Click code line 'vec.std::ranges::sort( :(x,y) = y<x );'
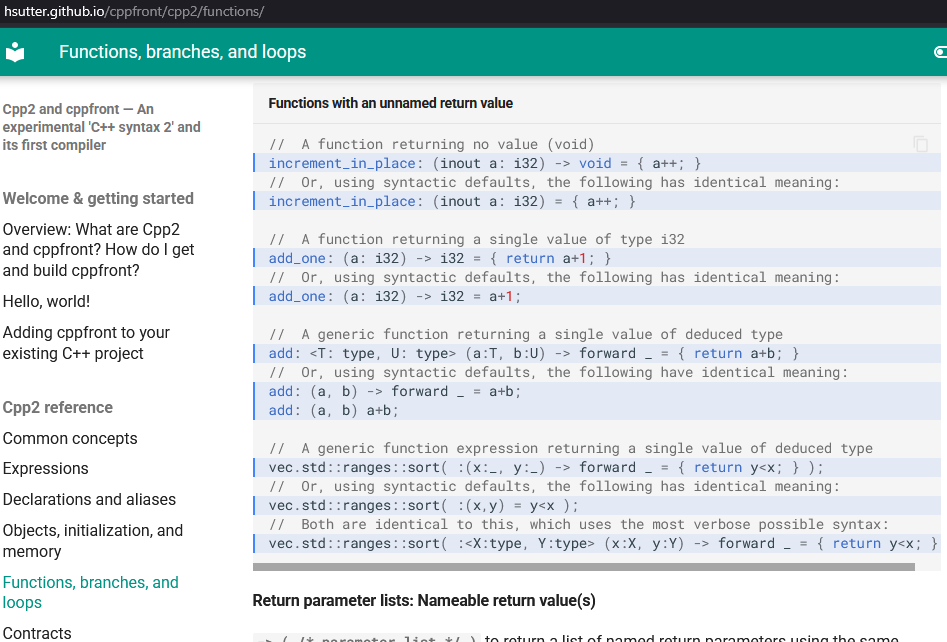Image resolution: width=947 pixels, height=642 pixels. coord(423,506)
